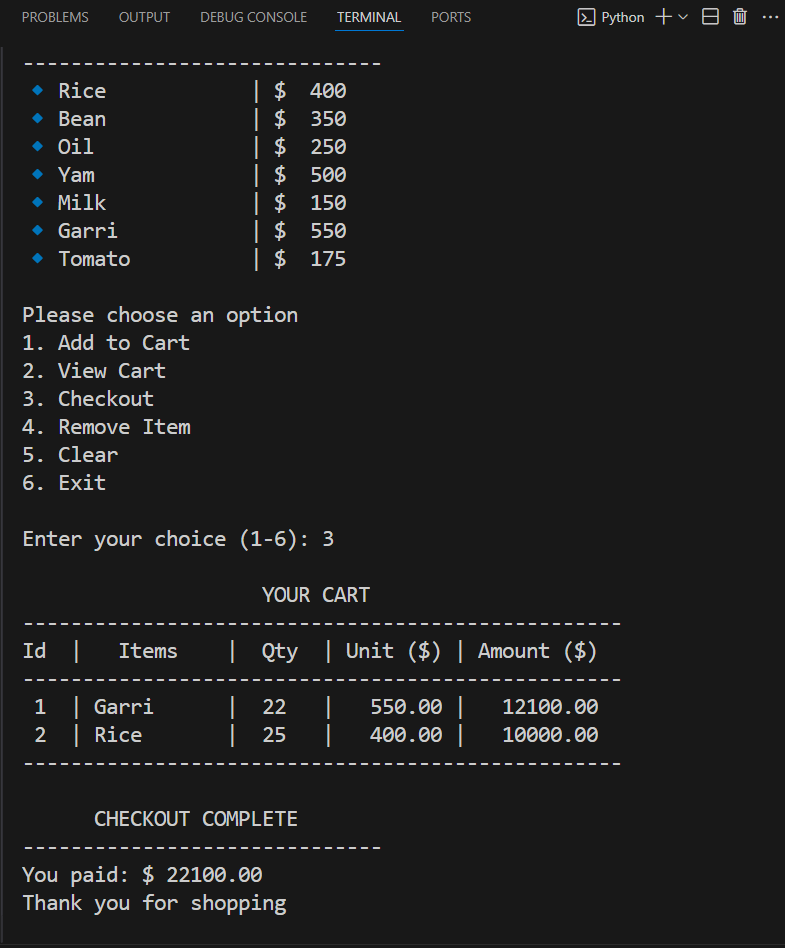Click the '6. Exit' line
Viewport: 785px width, 948px height.
click(64, 483)
